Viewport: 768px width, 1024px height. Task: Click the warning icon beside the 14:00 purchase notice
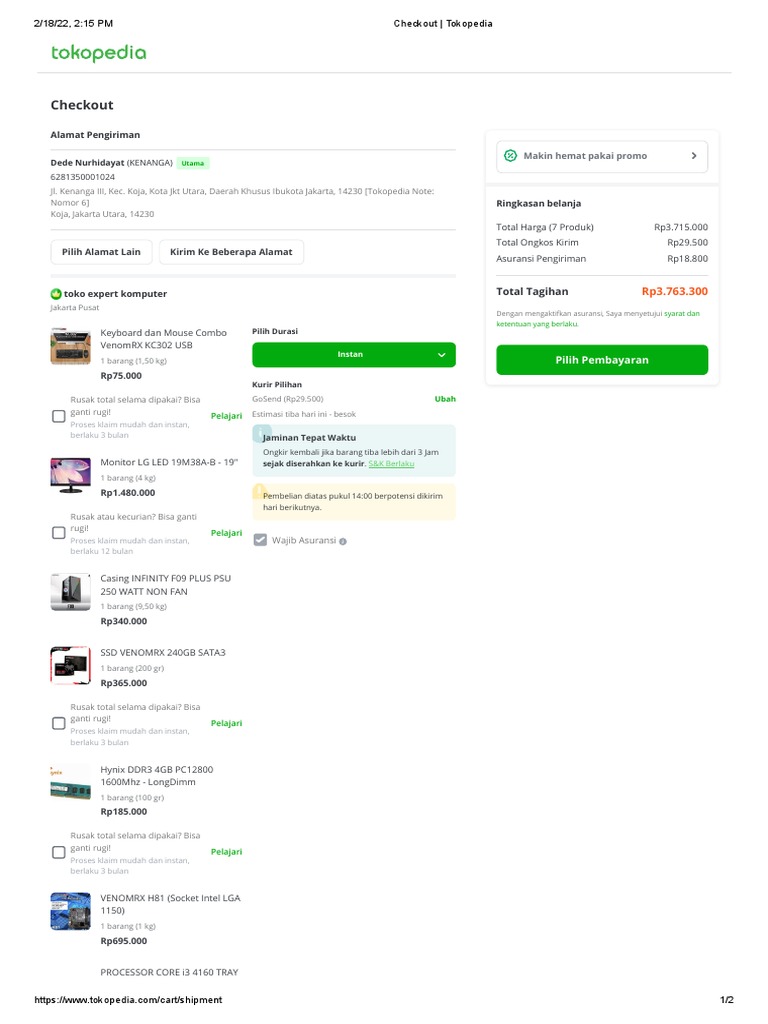260,490
